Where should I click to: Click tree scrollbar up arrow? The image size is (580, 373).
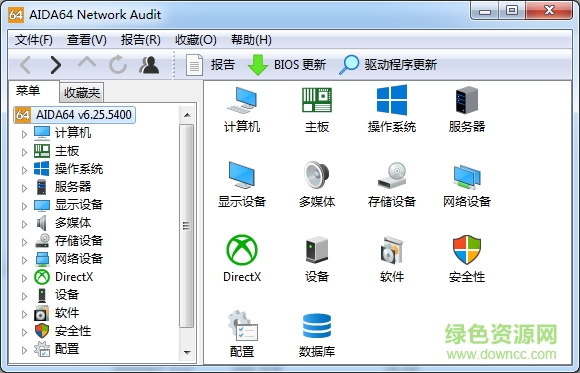tap(187, 115)
